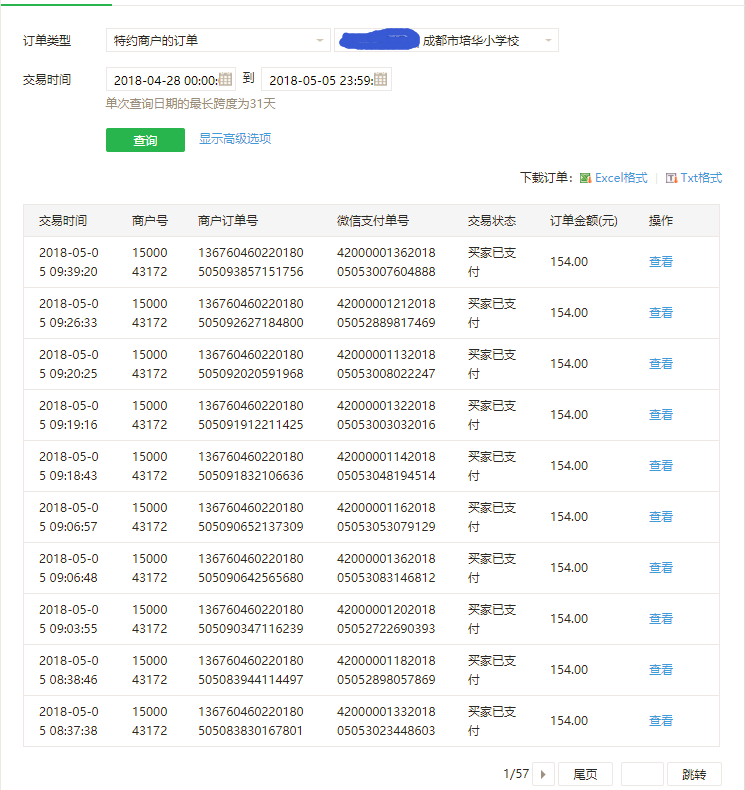This screenshot has width=745, height=790.
Task: Select merchant order number ending 505092020591968
Action: click(251, 364)
